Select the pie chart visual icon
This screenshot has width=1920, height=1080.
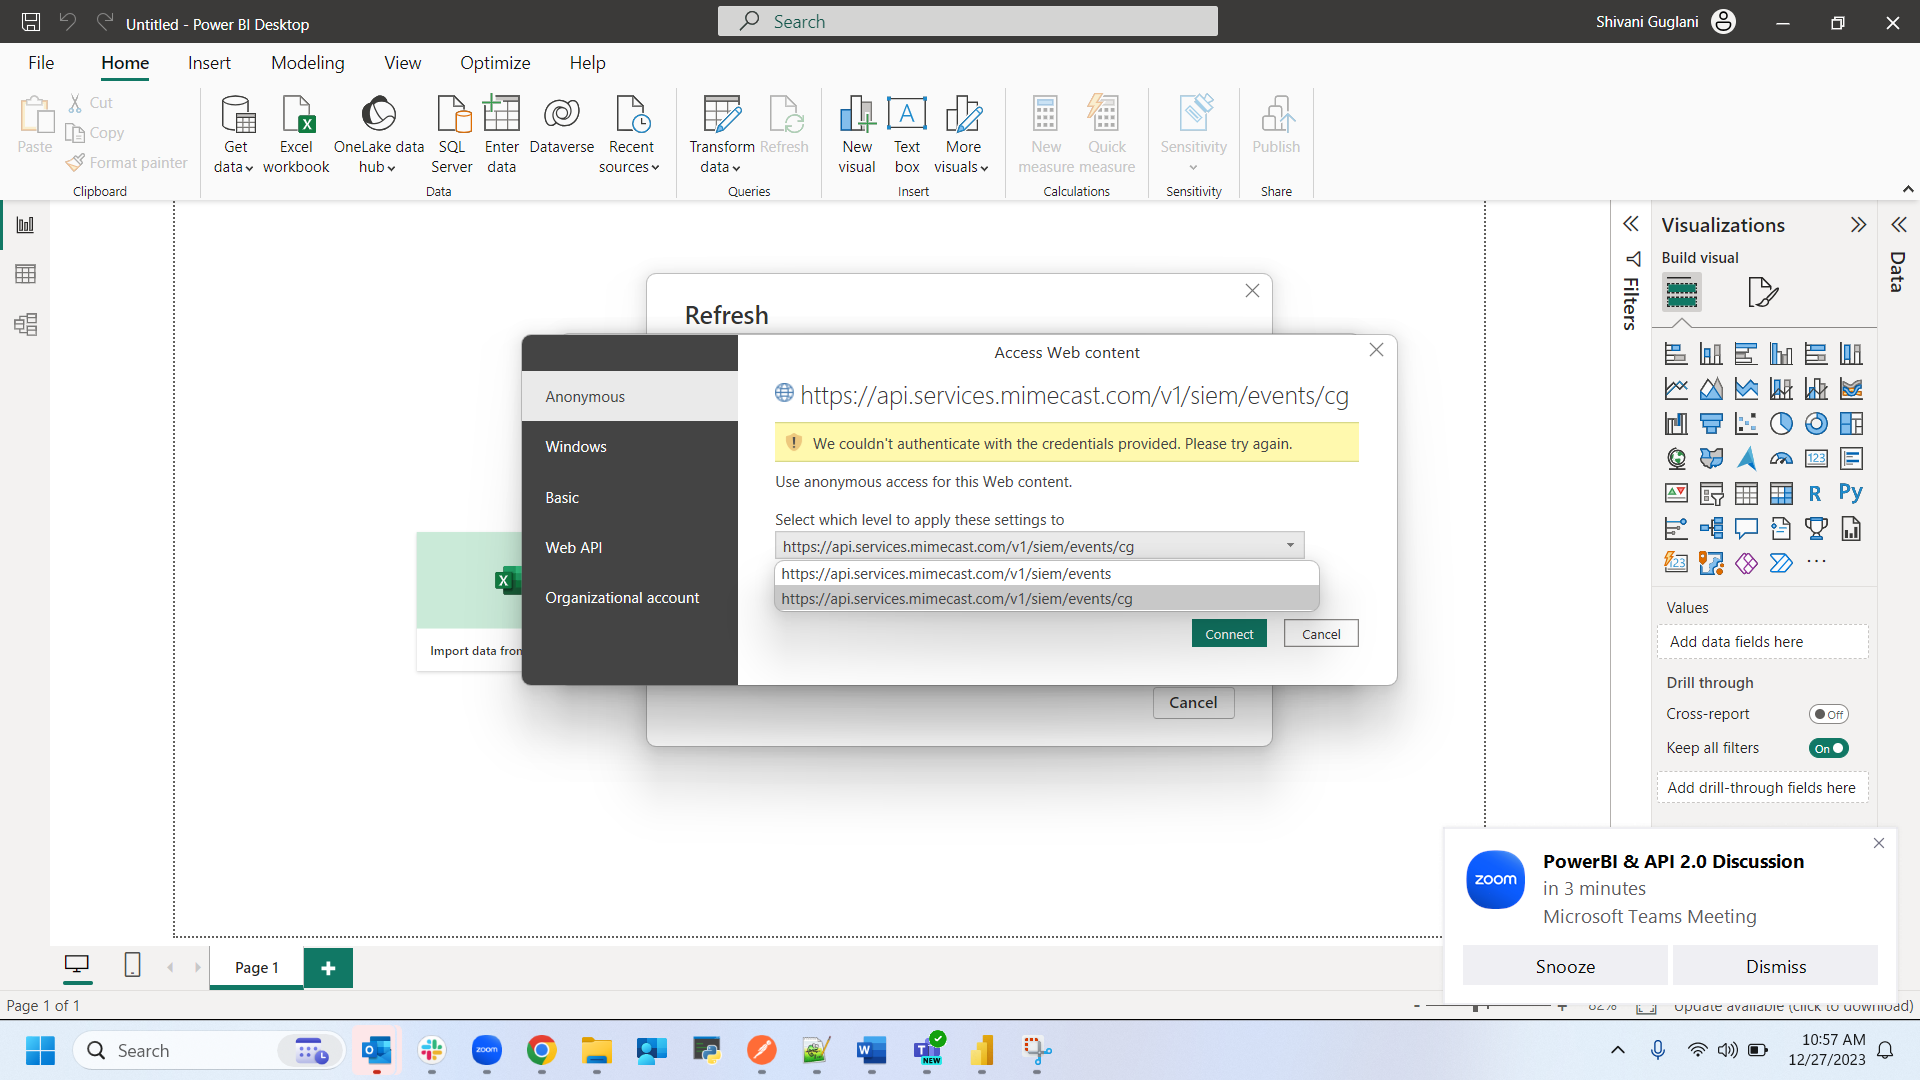(x=1781, y=424)
